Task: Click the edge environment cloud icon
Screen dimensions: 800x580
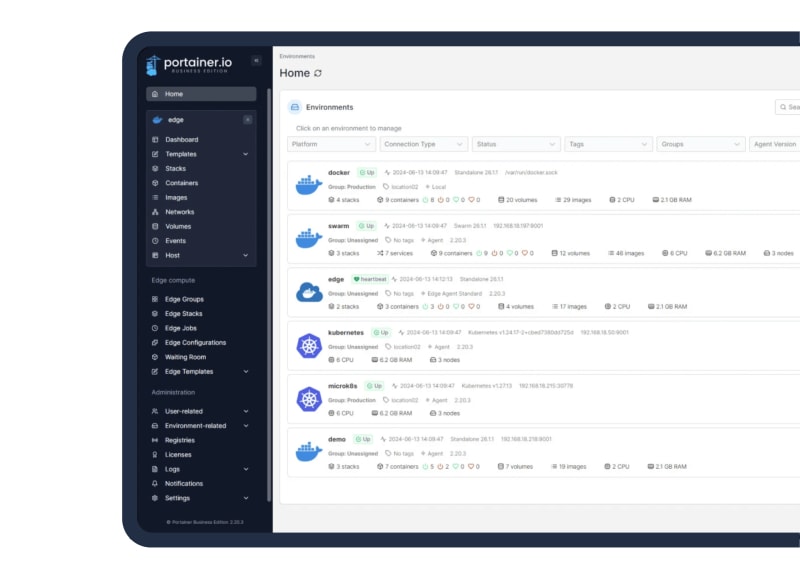Action: 307,292
